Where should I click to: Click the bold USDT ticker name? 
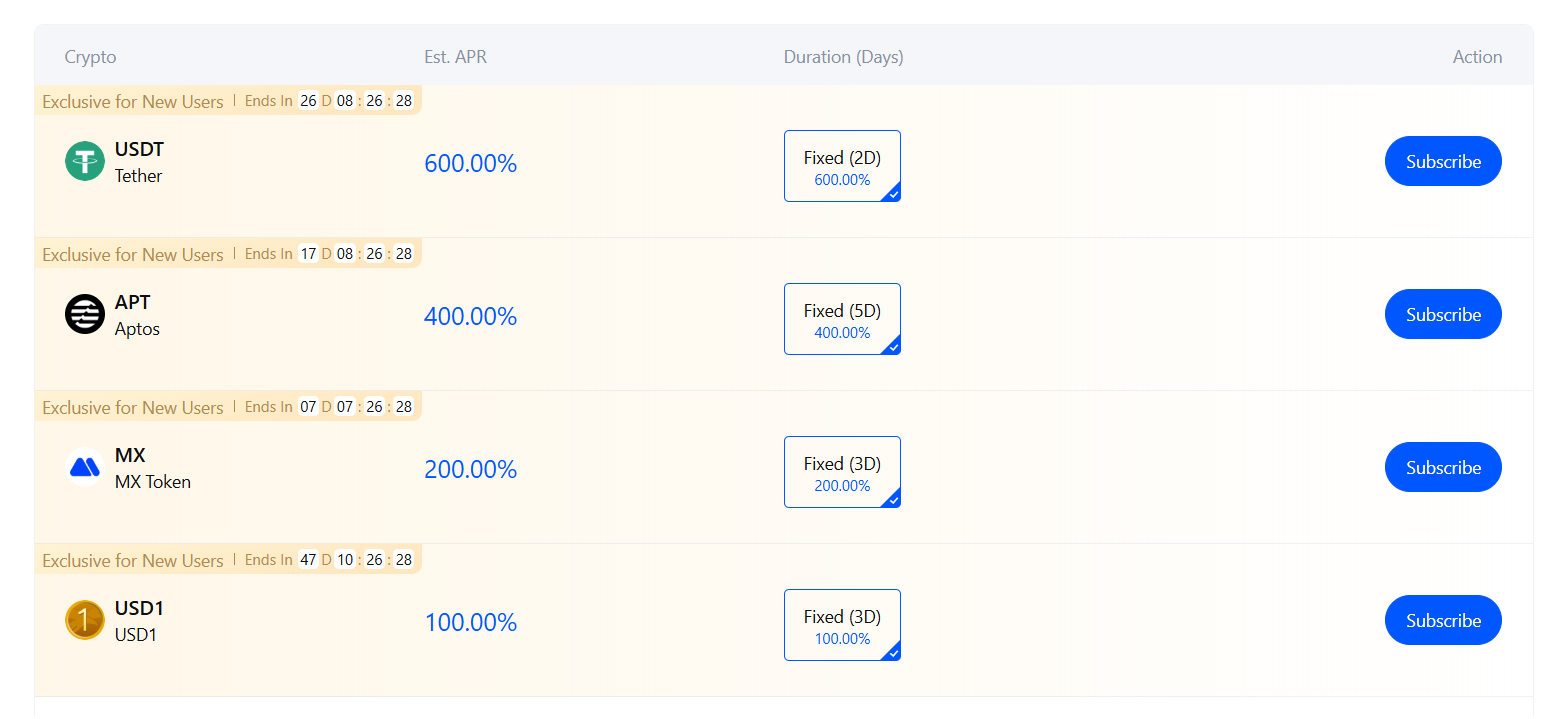[139, 149]
